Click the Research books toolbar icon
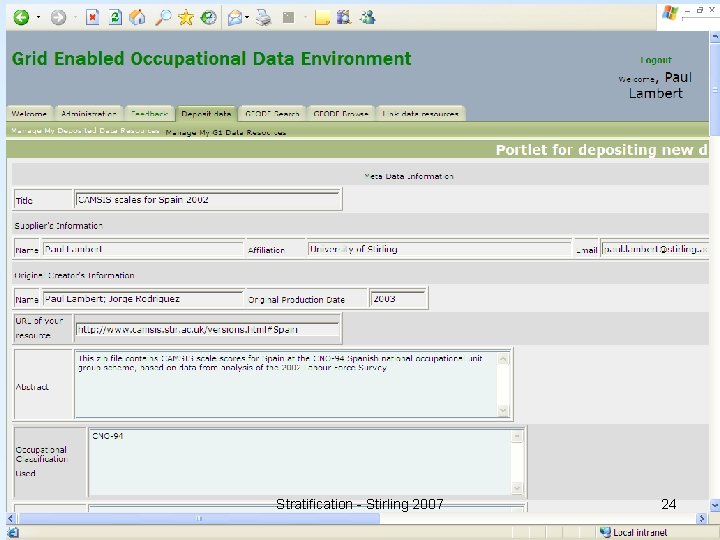Screen dimensions: 720x540 point(344,18)
